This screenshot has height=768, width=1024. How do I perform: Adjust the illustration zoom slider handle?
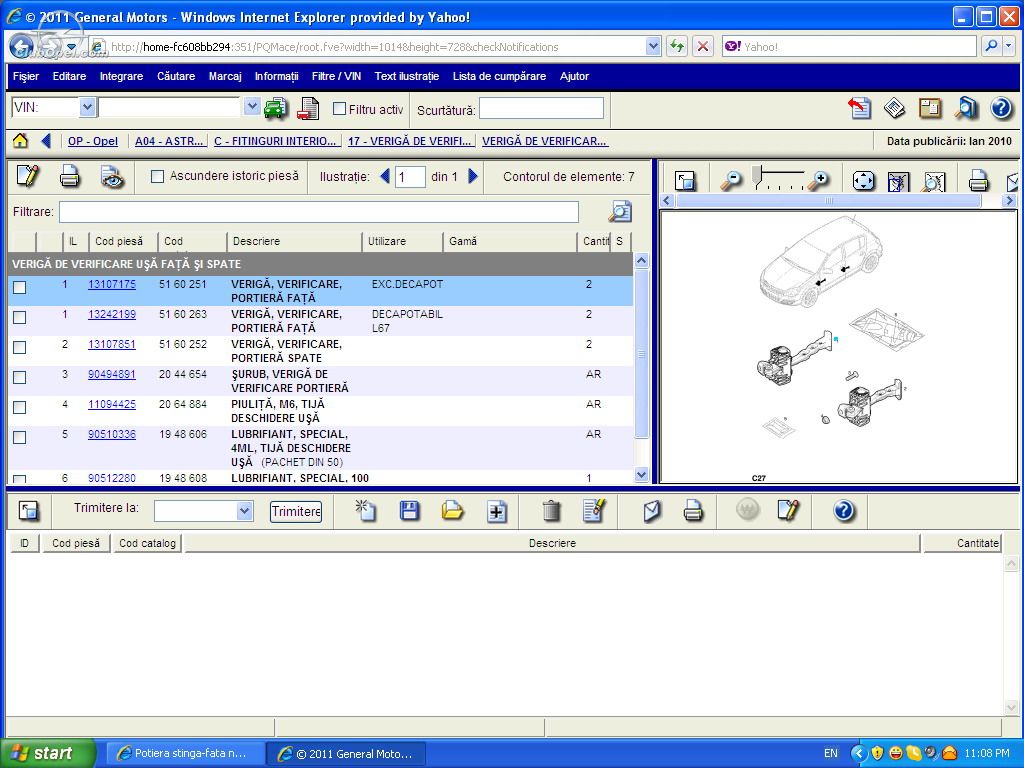coord(756,175)
